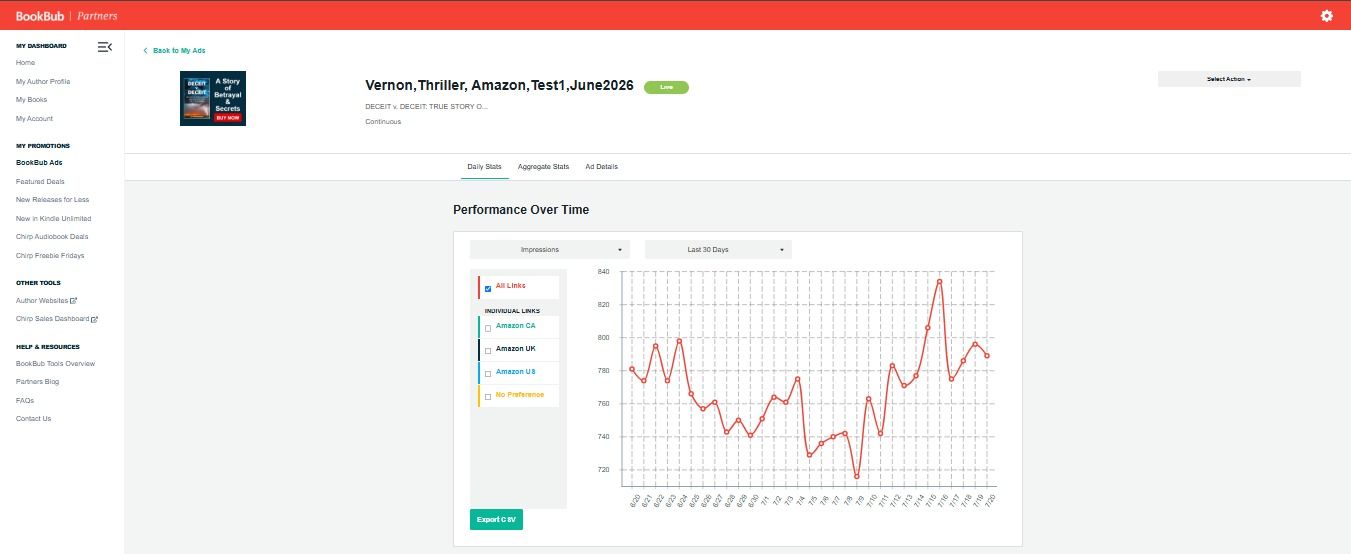The image size is (1351, 554).
Task: Click the back arrow beside Back to My Ads
Action: click(145, 50)
